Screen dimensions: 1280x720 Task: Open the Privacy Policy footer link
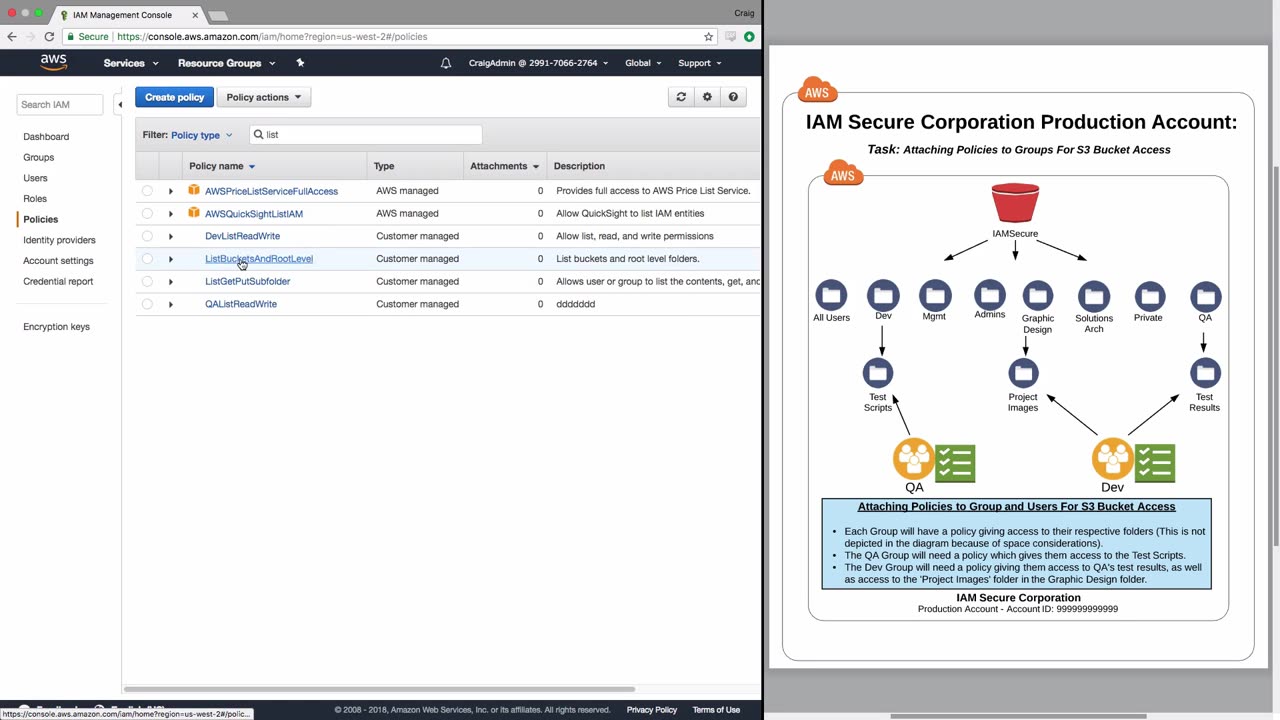click(x=652, y=710)
